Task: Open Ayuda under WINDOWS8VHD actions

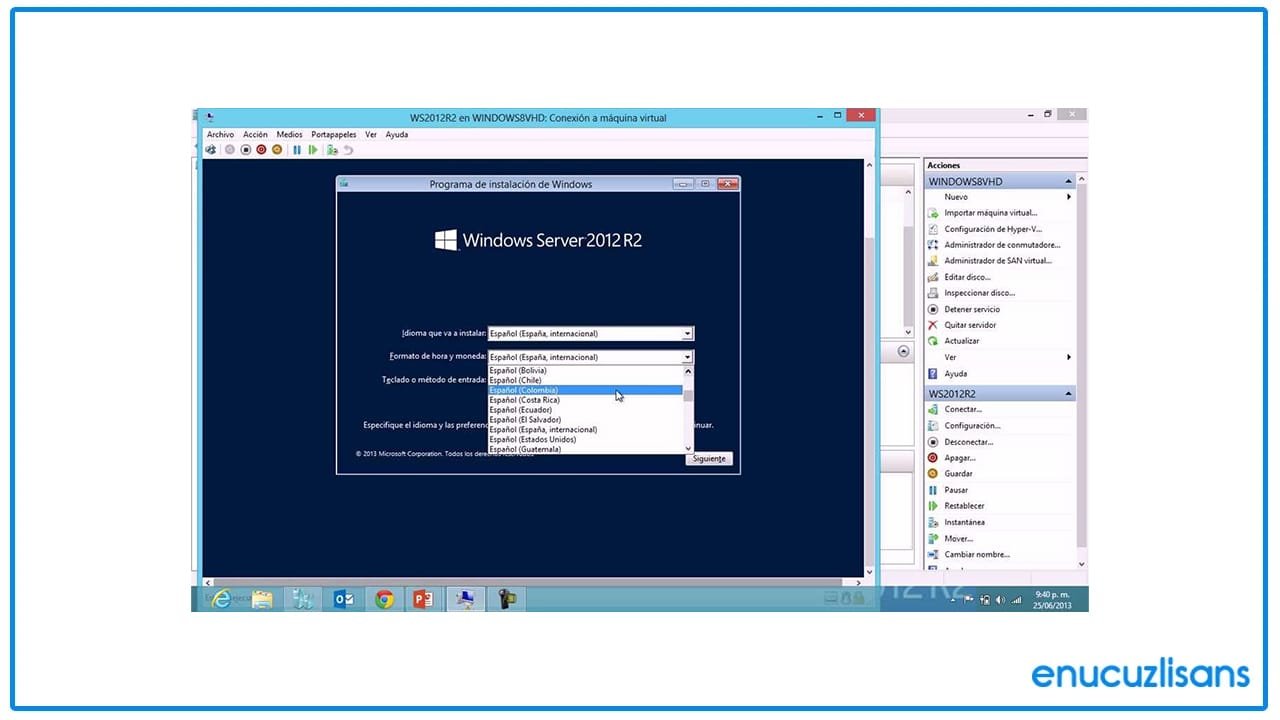Action: point(955,374)
